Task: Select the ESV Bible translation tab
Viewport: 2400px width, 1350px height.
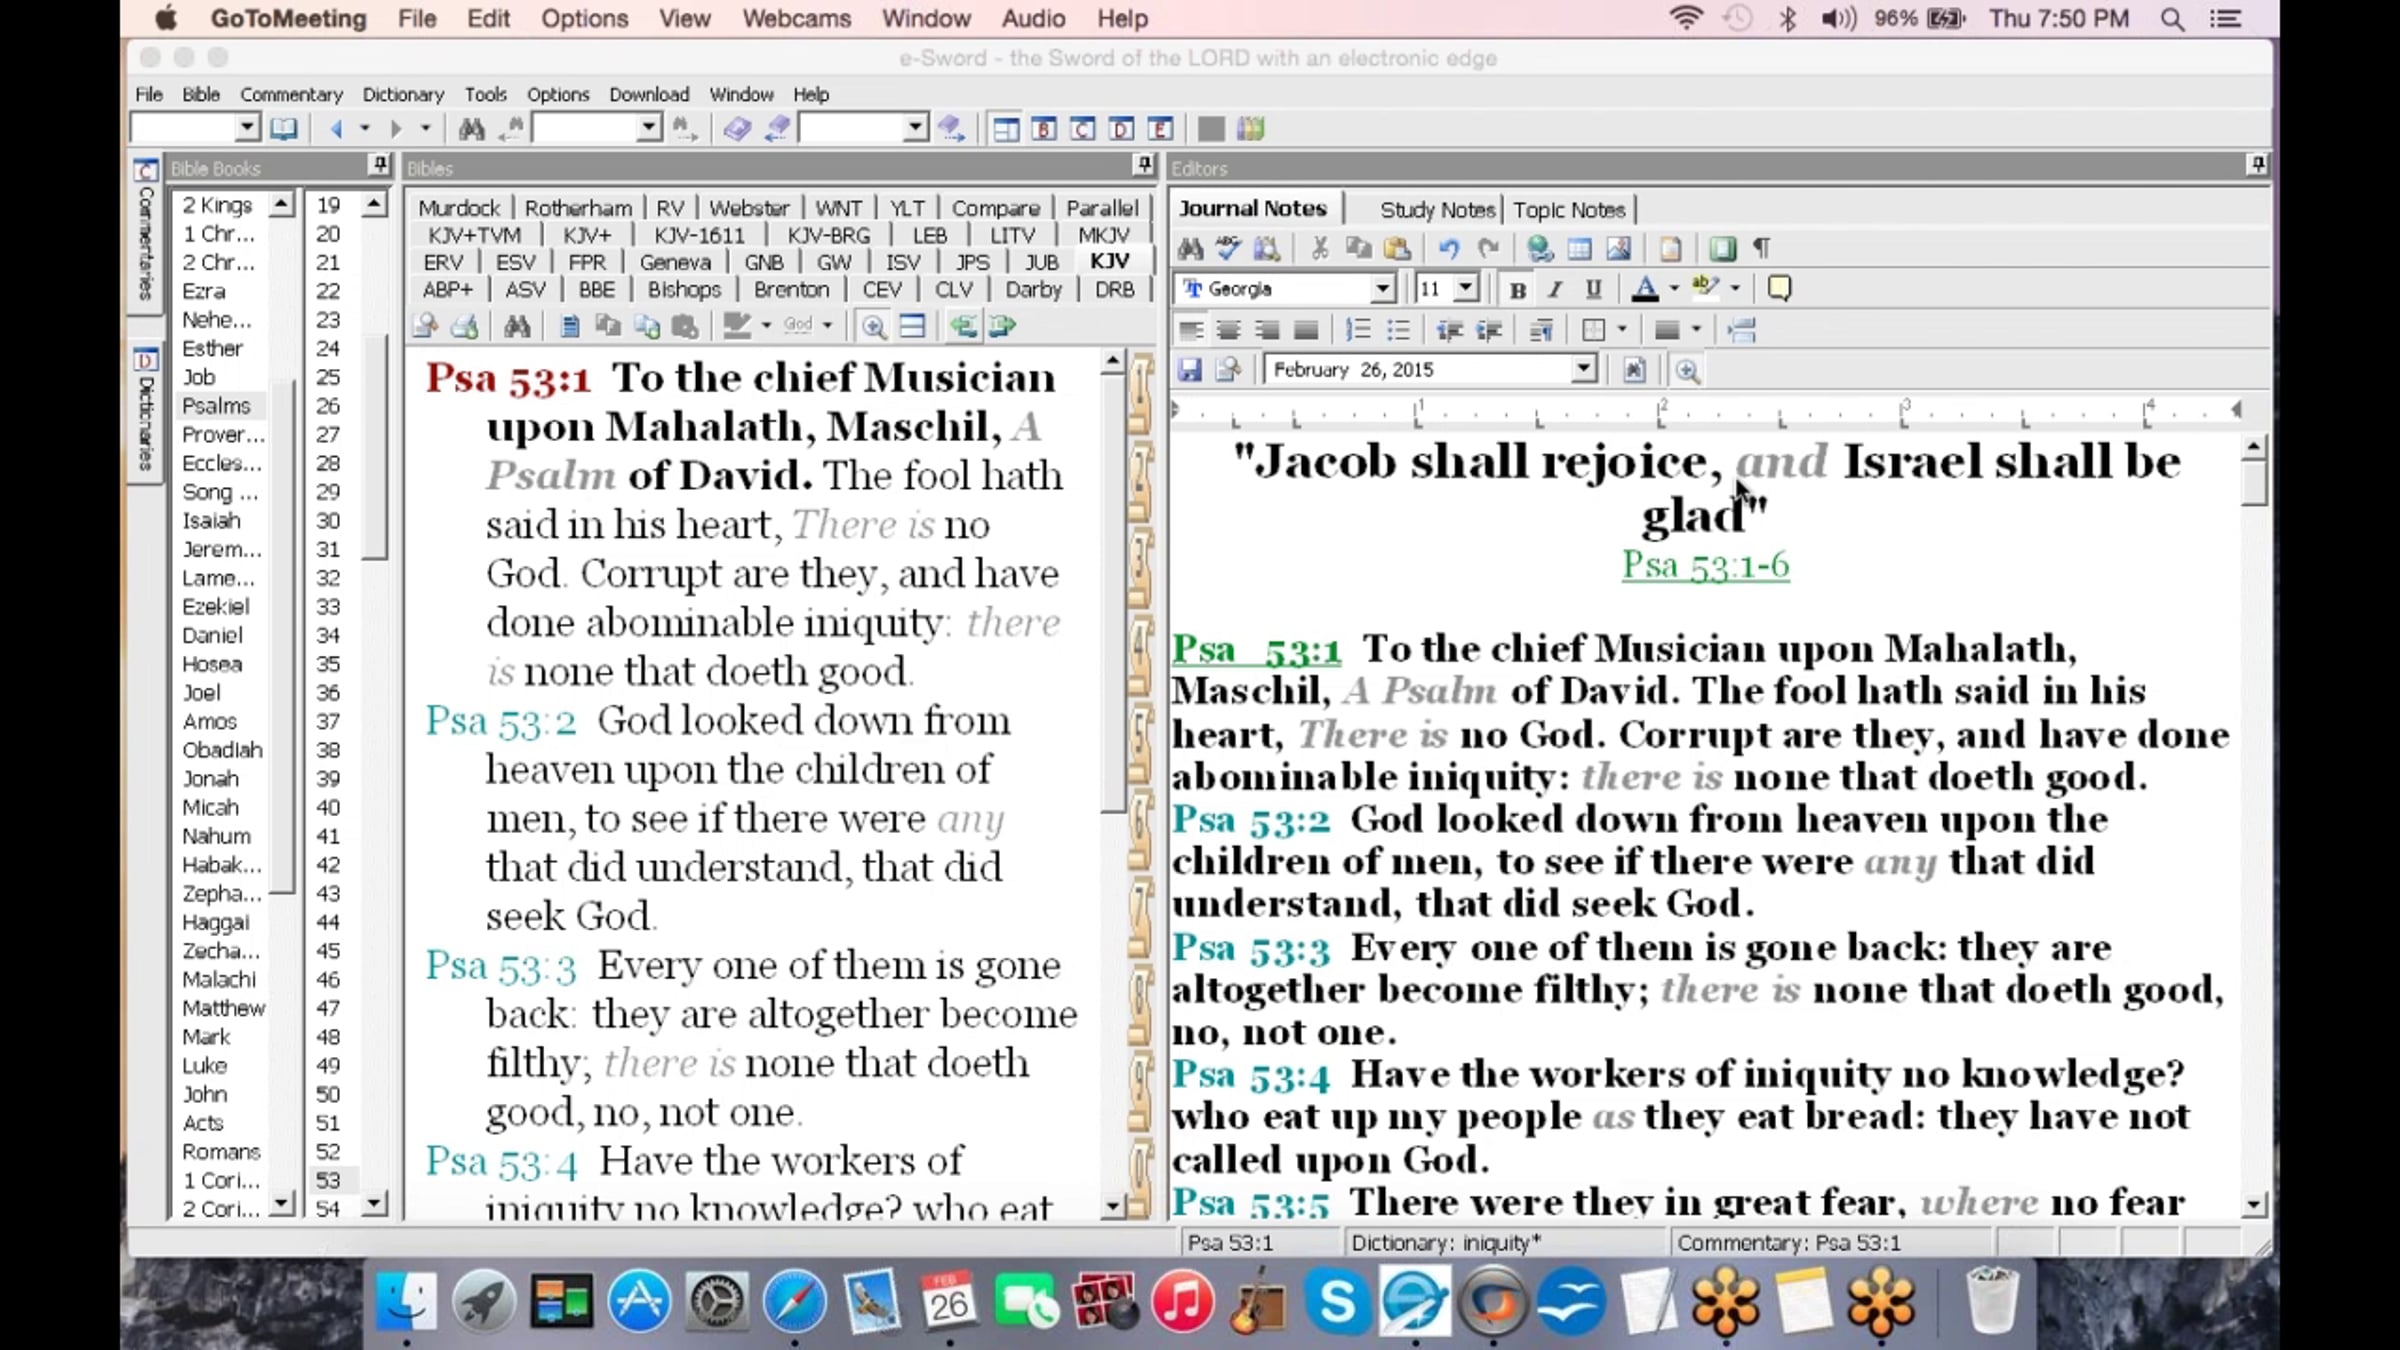Action: (x=516, y=262)
